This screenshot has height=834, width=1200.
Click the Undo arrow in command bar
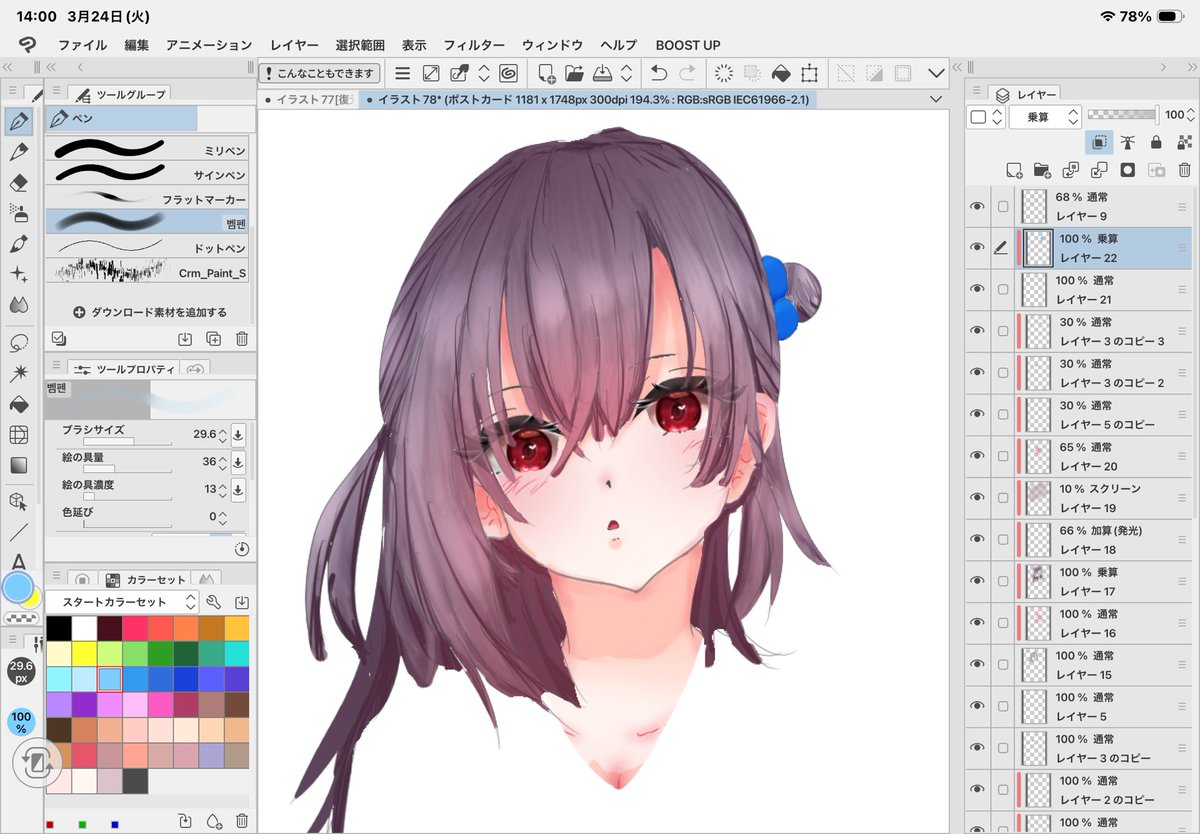[x=658, y=73]
